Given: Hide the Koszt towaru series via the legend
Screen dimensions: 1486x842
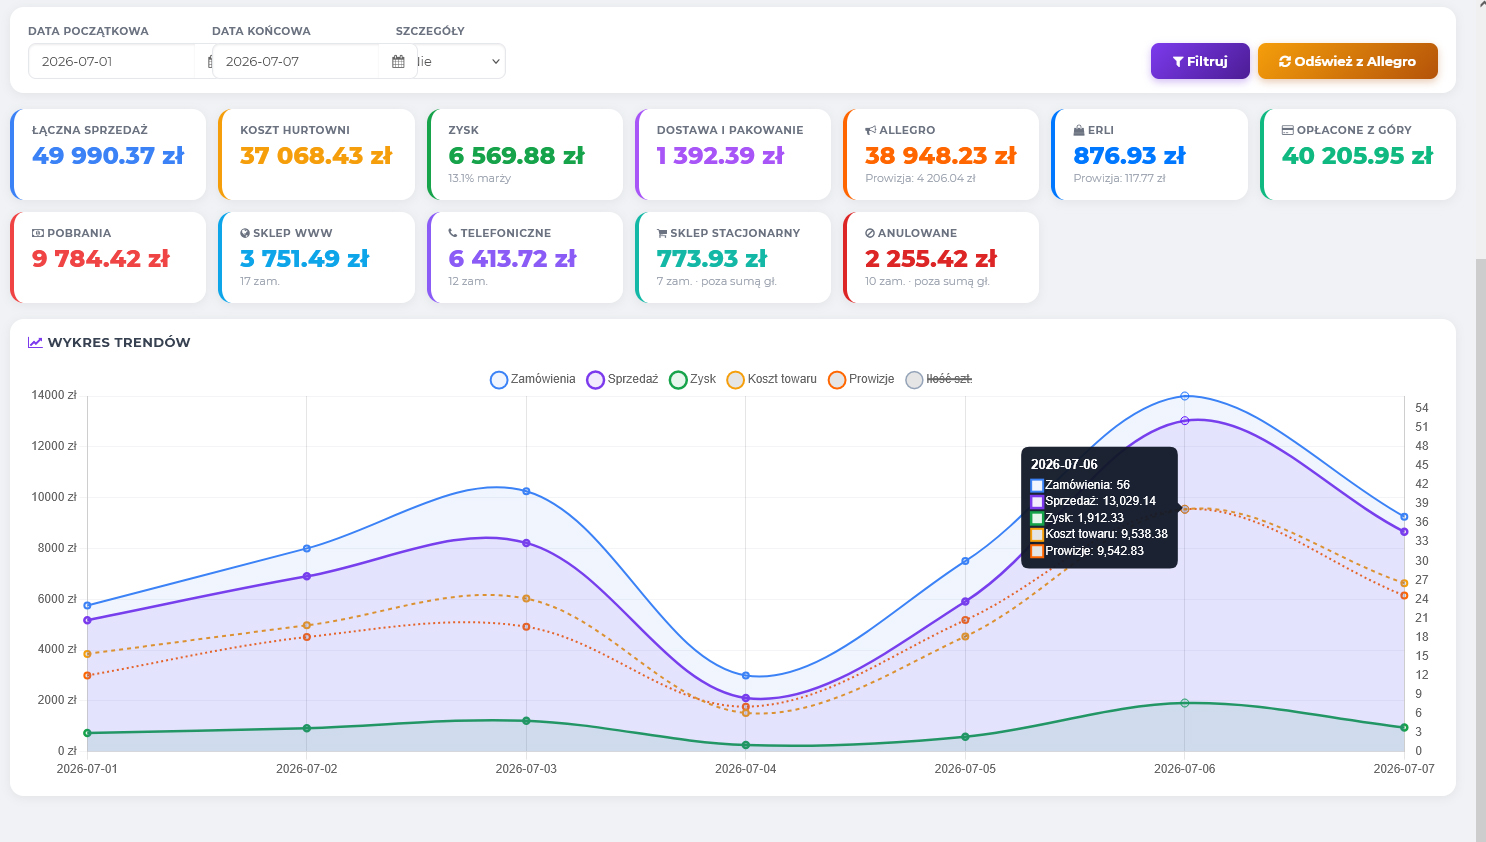Looking at the screenshot, I should click(772, 379).
